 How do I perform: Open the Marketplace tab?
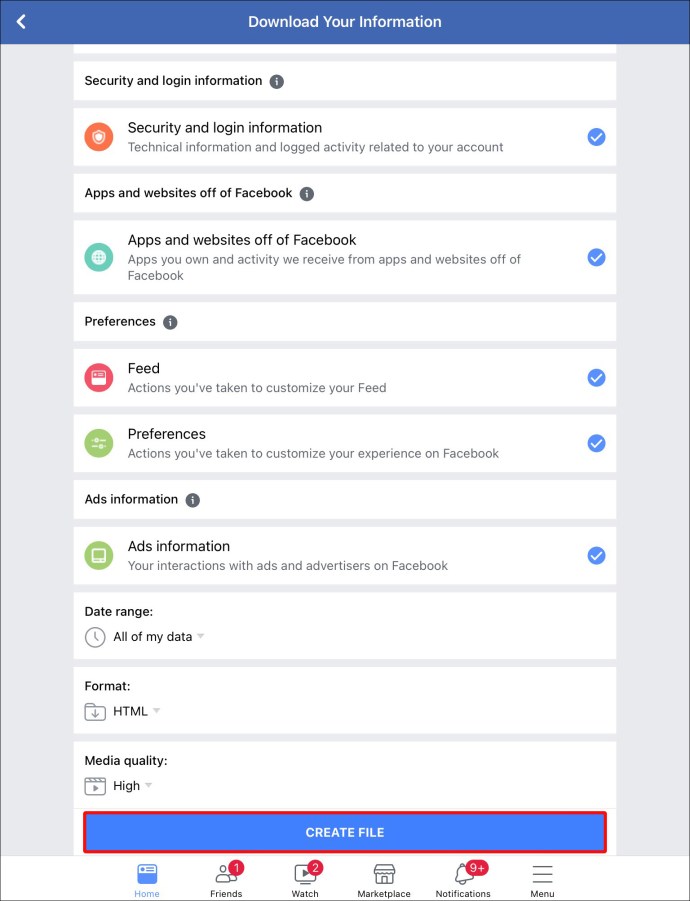(x=384, y=879)
